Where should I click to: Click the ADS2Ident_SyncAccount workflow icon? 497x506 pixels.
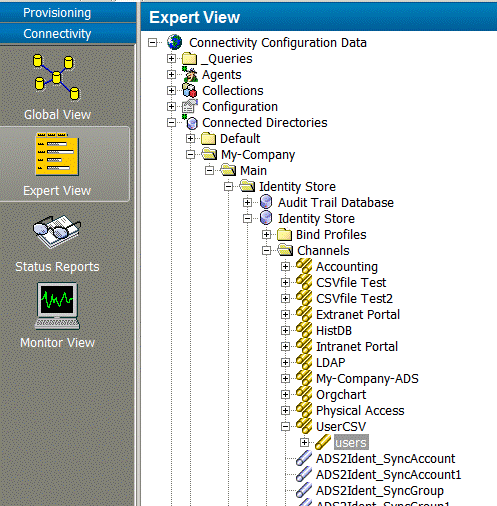click(x=304, y=458)
